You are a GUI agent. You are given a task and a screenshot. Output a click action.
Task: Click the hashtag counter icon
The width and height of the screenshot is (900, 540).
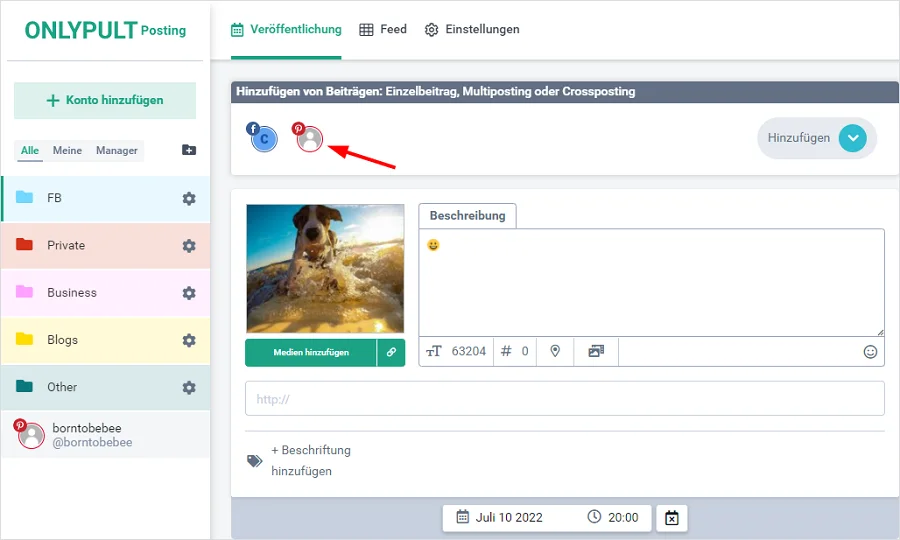pos(506,352)
